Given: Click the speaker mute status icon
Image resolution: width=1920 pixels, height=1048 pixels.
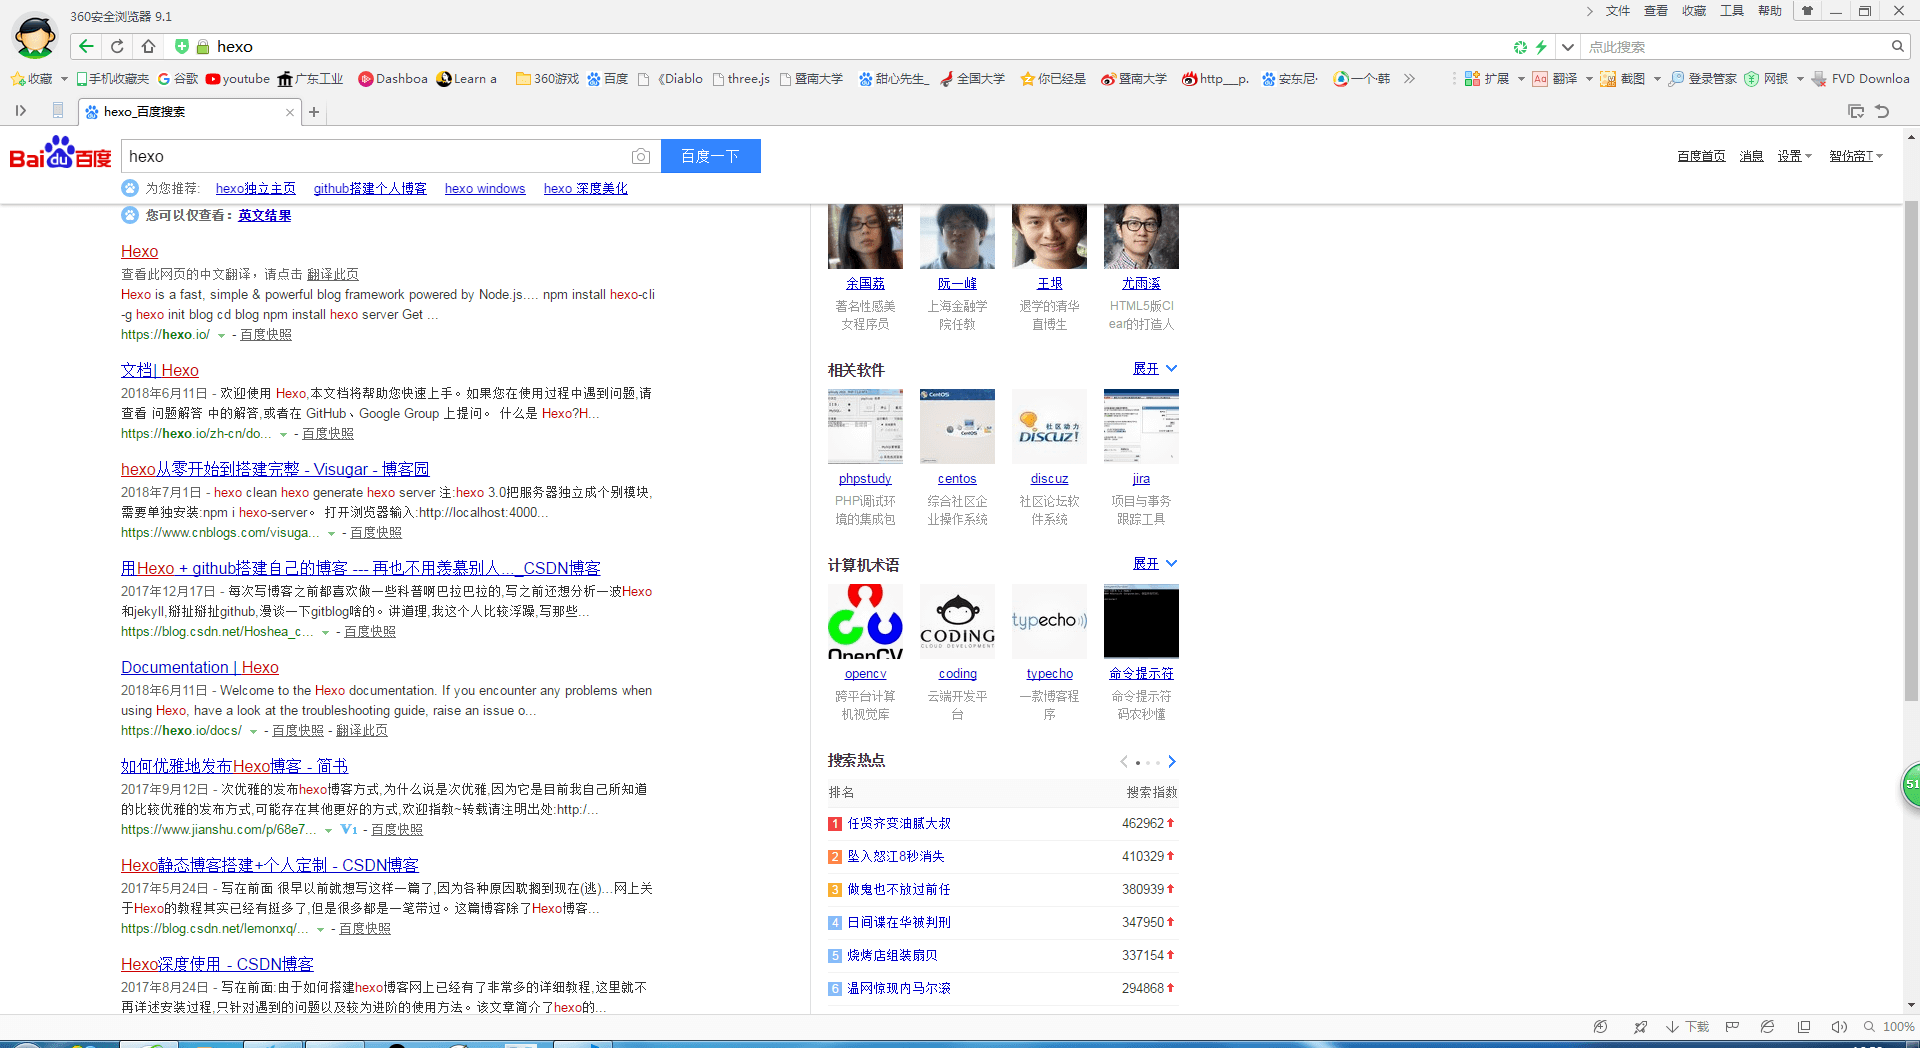Looking at the screenshot, I should (1838, 1027).
